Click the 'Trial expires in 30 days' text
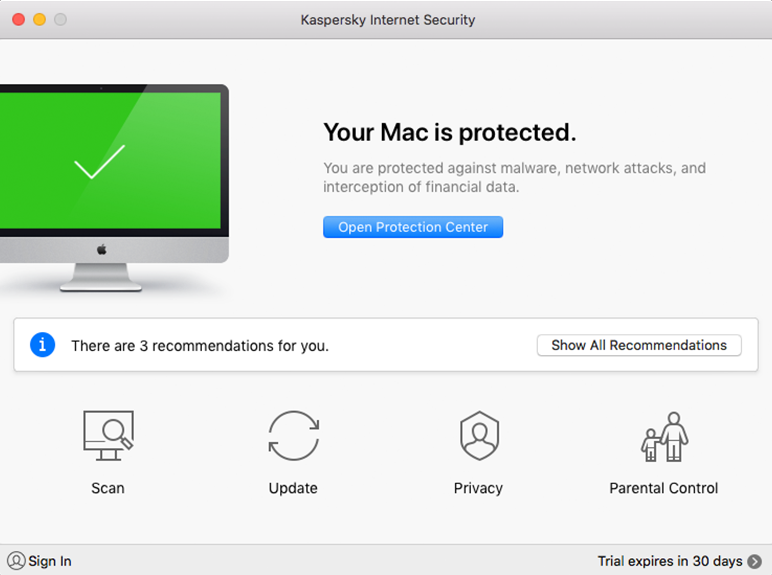Viewport: 772px width, 575px height. point(669,561)
